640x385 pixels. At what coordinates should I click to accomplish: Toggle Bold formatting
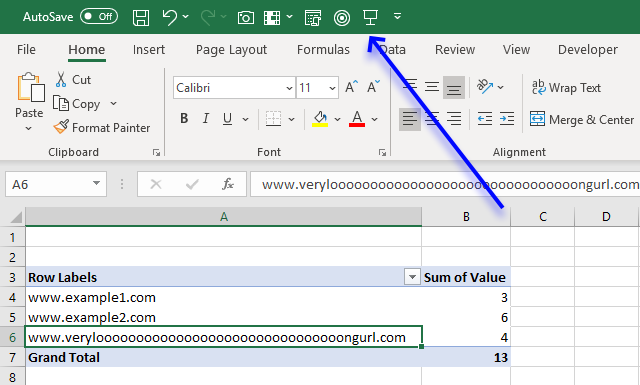click(x=184, y=119)
